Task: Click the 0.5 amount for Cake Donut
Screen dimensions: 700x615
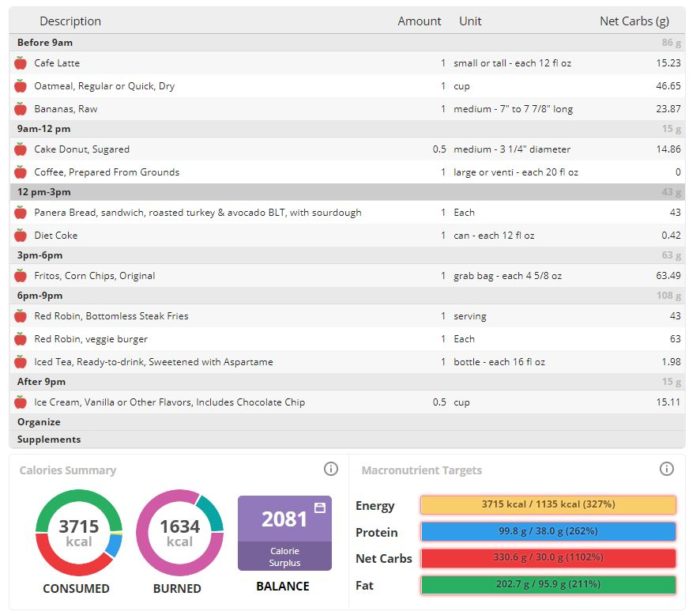Action: point(439,149)
